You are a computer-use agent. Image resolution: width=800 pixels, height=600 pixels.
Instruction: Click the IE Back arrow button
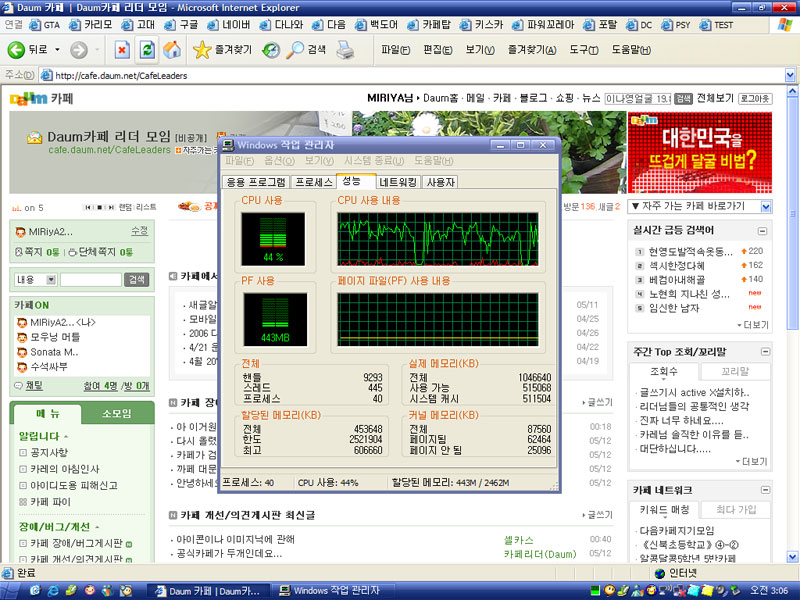click(16, 49)
